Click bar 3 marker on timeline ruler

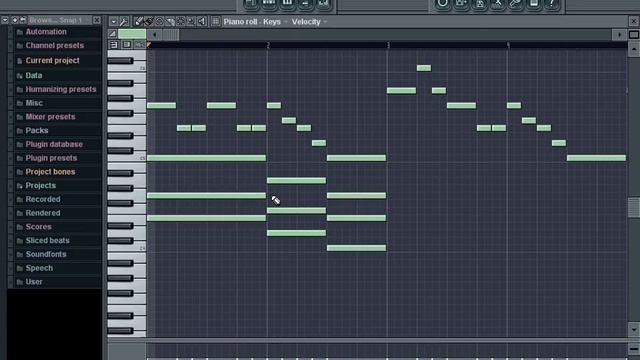388,45
